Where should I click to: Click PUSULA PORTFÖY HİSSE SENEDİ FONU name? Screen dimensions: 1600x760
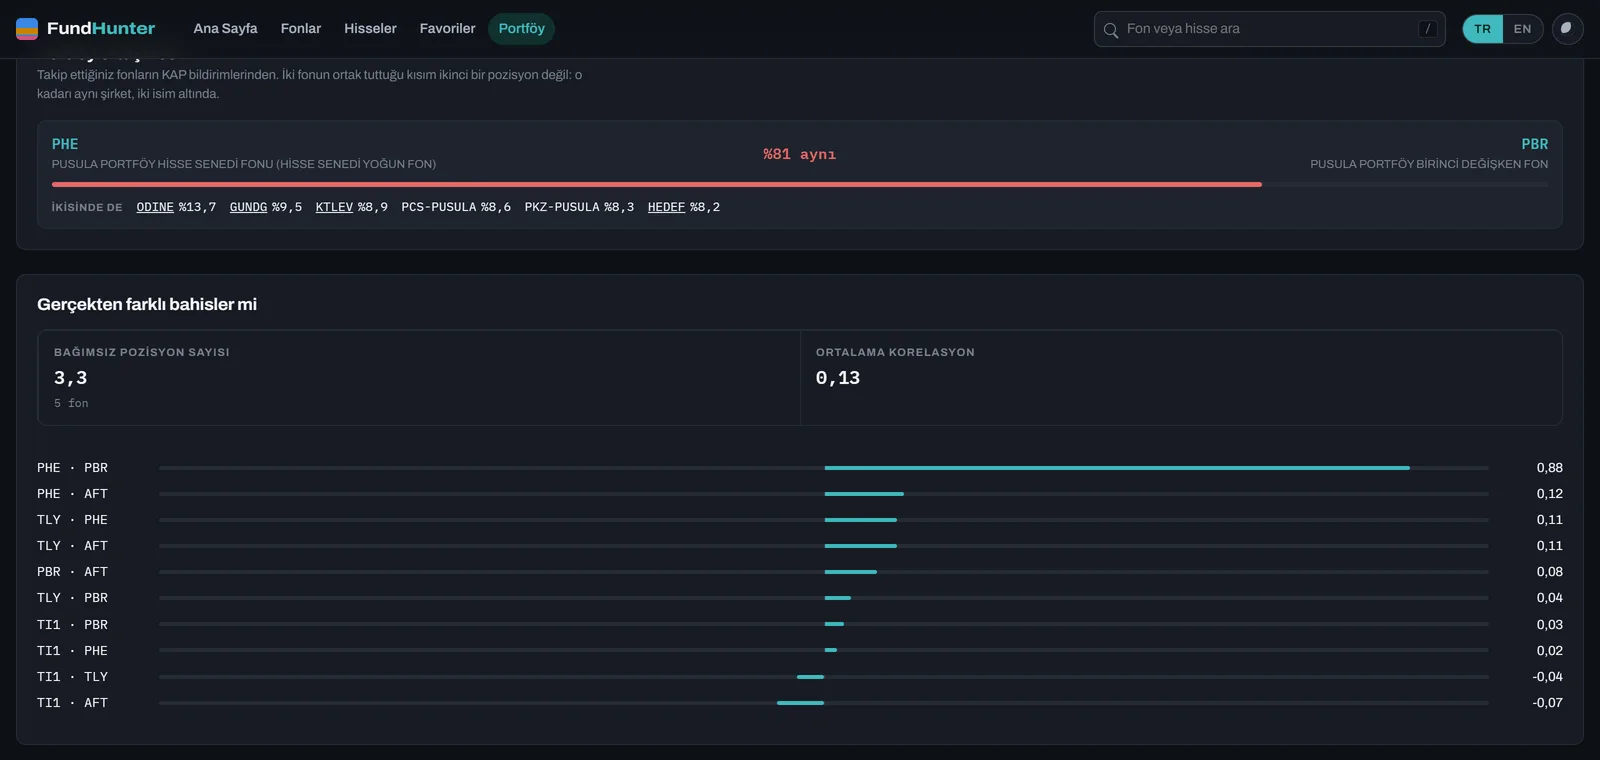(244, 164)
